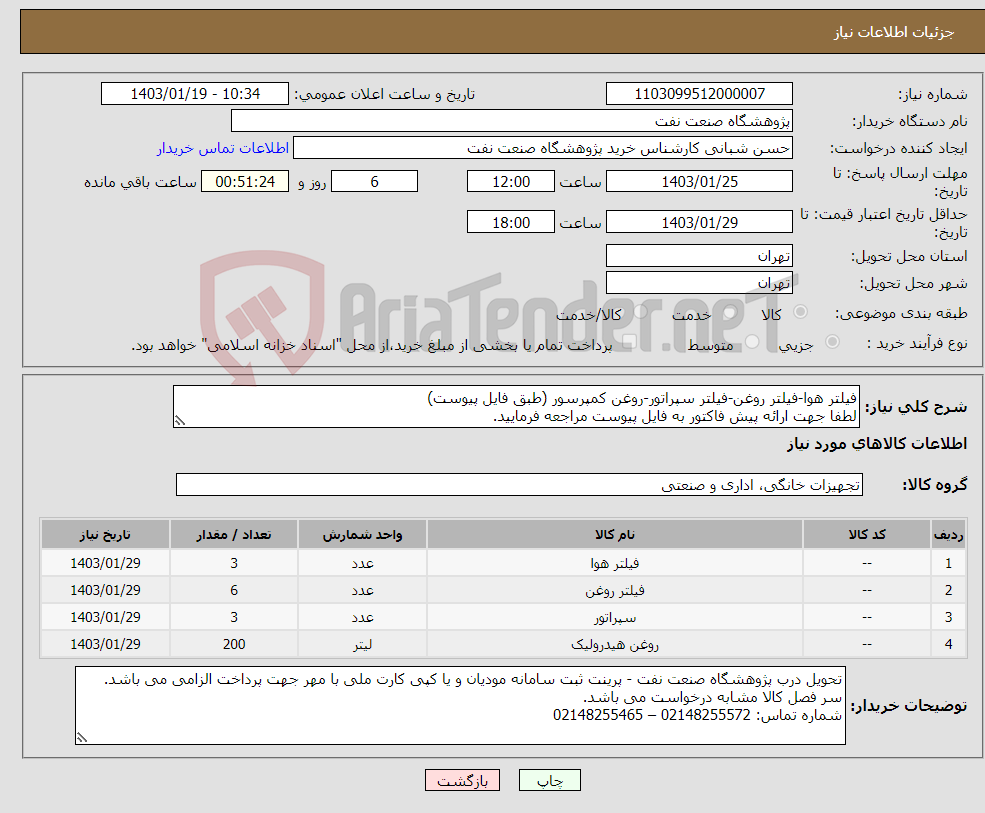Click the days remaining field showing 6
Image resolution: width=985 pixels, height=813 pixels.
point(374,182)
